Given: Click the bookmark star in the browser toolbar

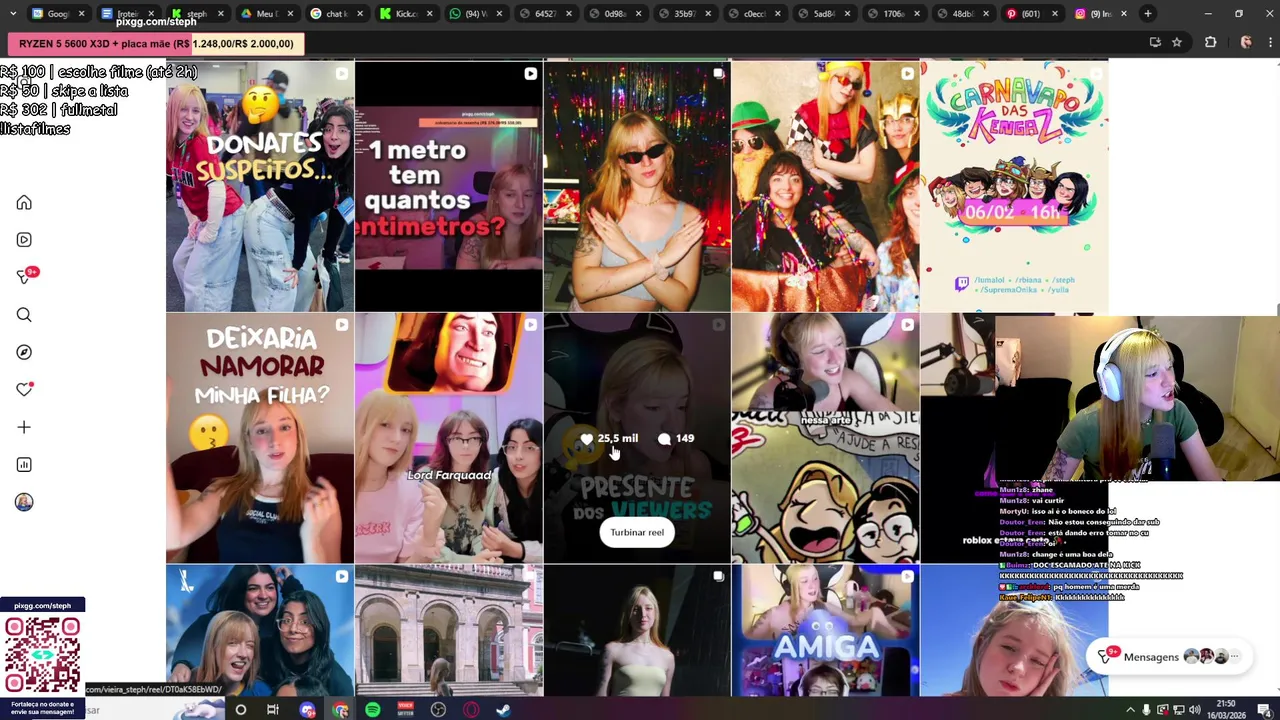Looking at the screenshot, I should [1177, 42].
